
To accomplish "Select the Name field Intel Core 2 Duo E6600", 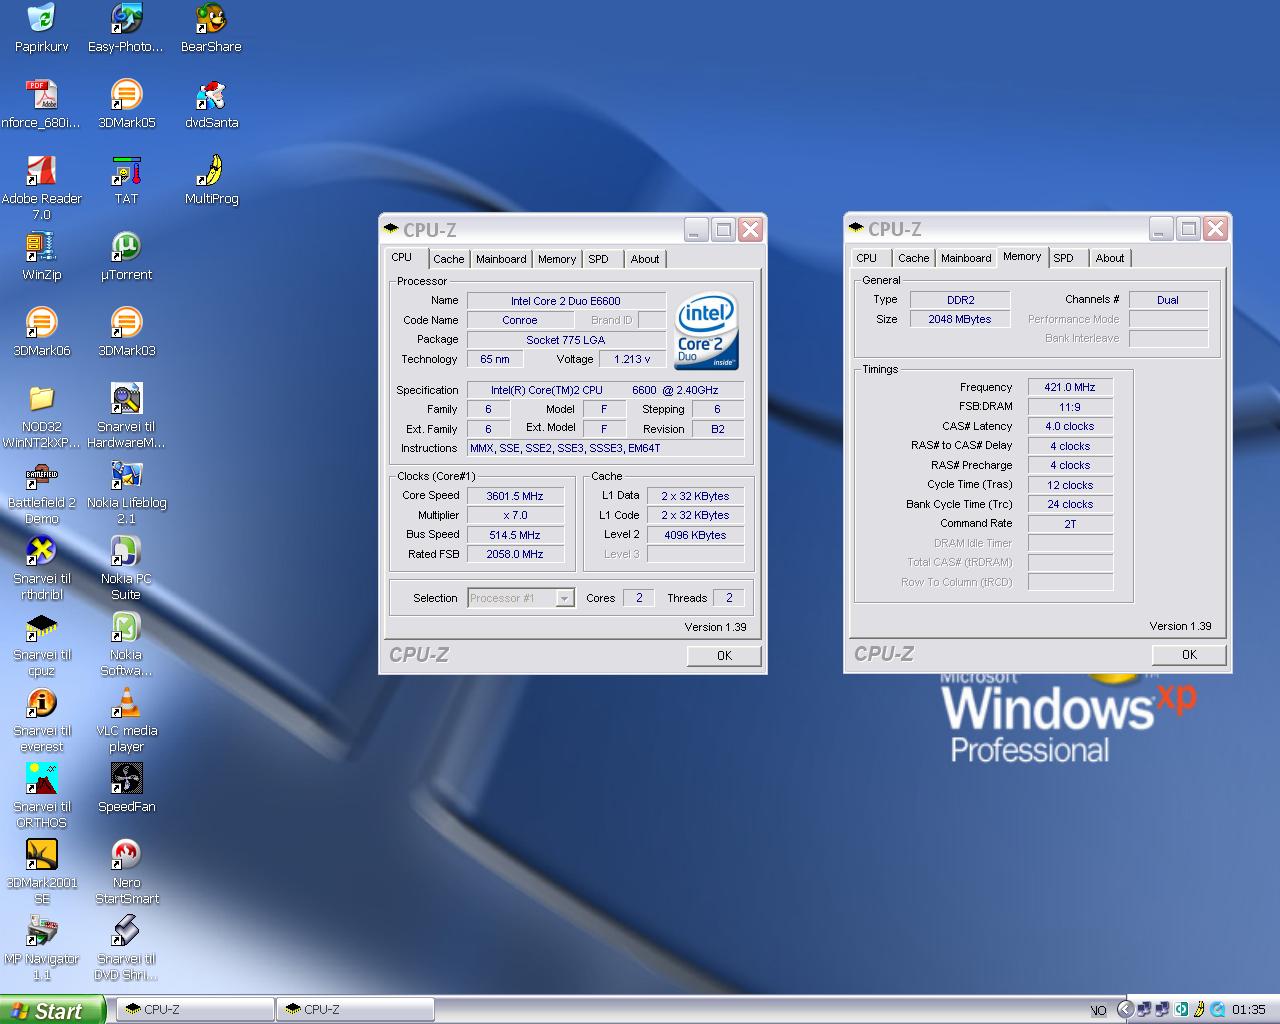I will (x=566, y=301).
